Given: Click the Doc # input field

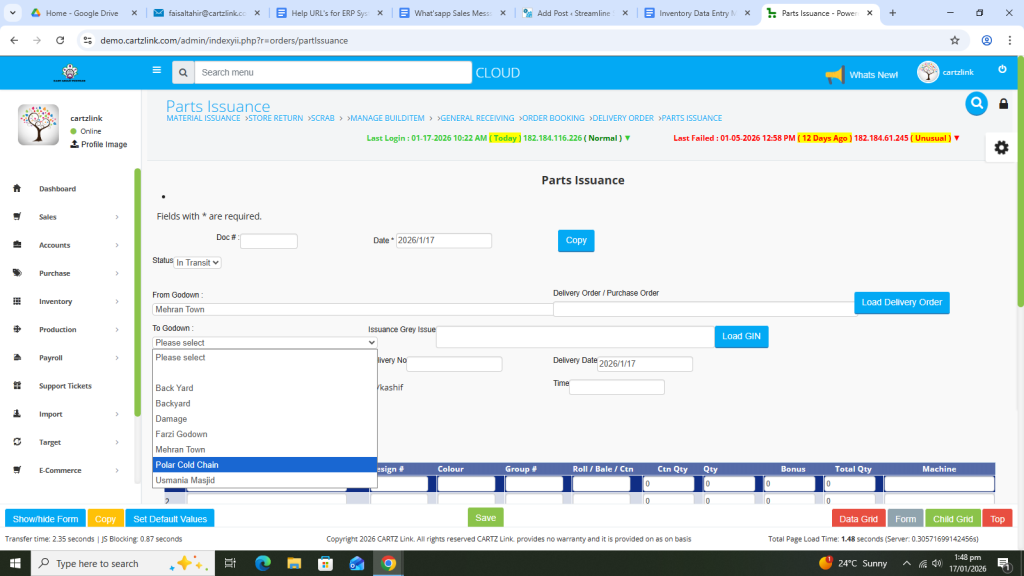Looking at the screenshot, I should 268,241.
